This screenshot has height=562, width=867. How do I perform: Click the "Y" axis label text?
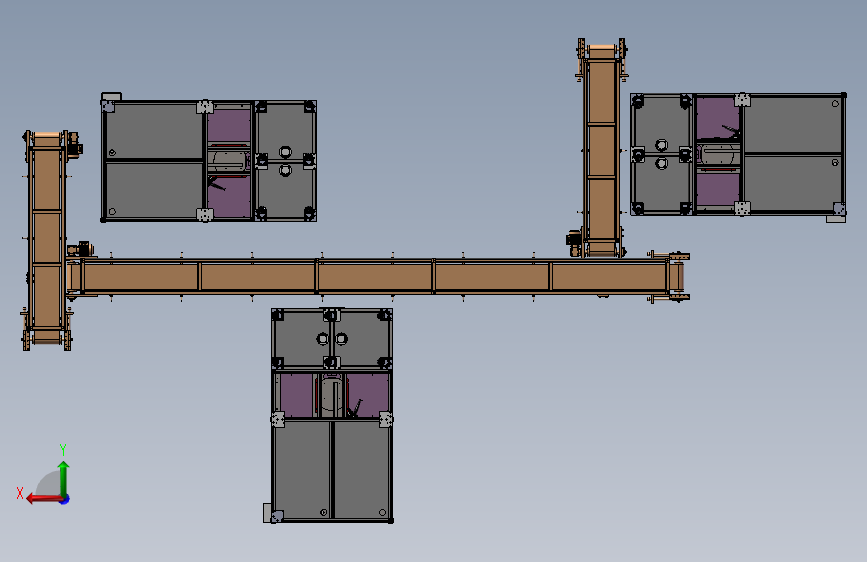click(x=63, y=450)
